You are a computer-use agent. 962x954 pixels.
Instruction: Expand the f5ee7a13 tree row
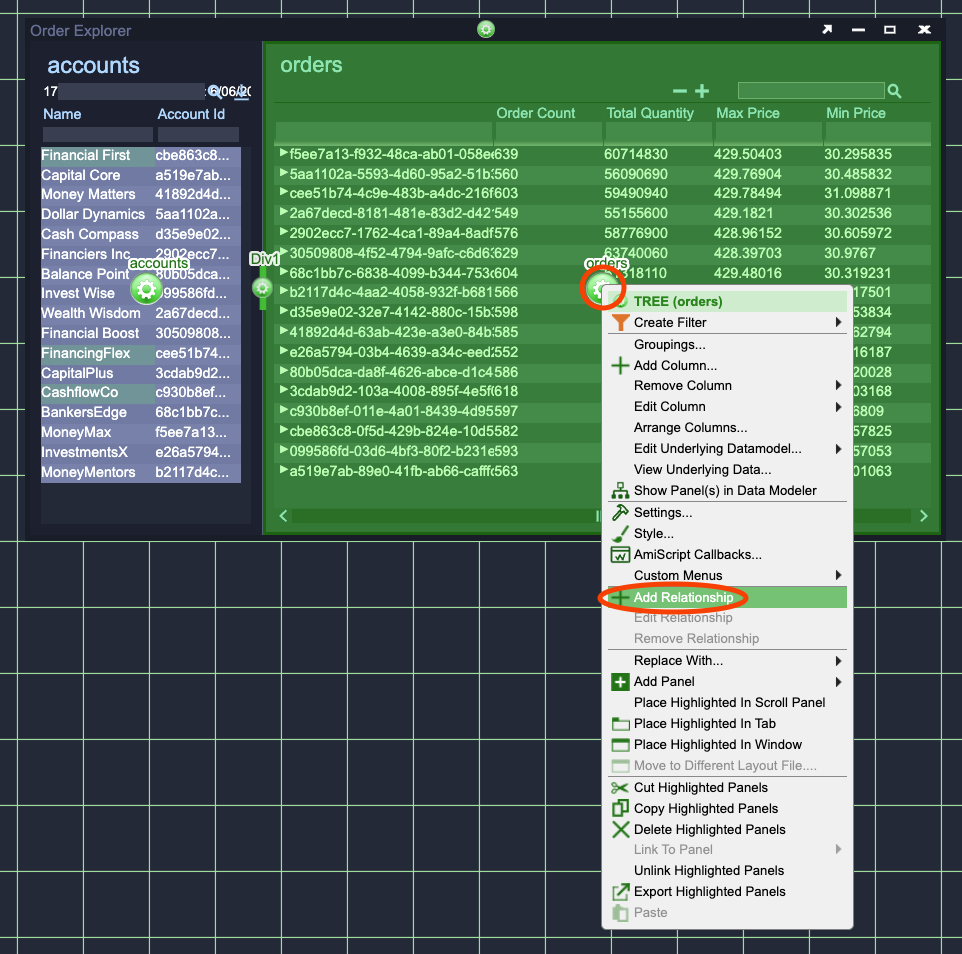coord(284,154)
